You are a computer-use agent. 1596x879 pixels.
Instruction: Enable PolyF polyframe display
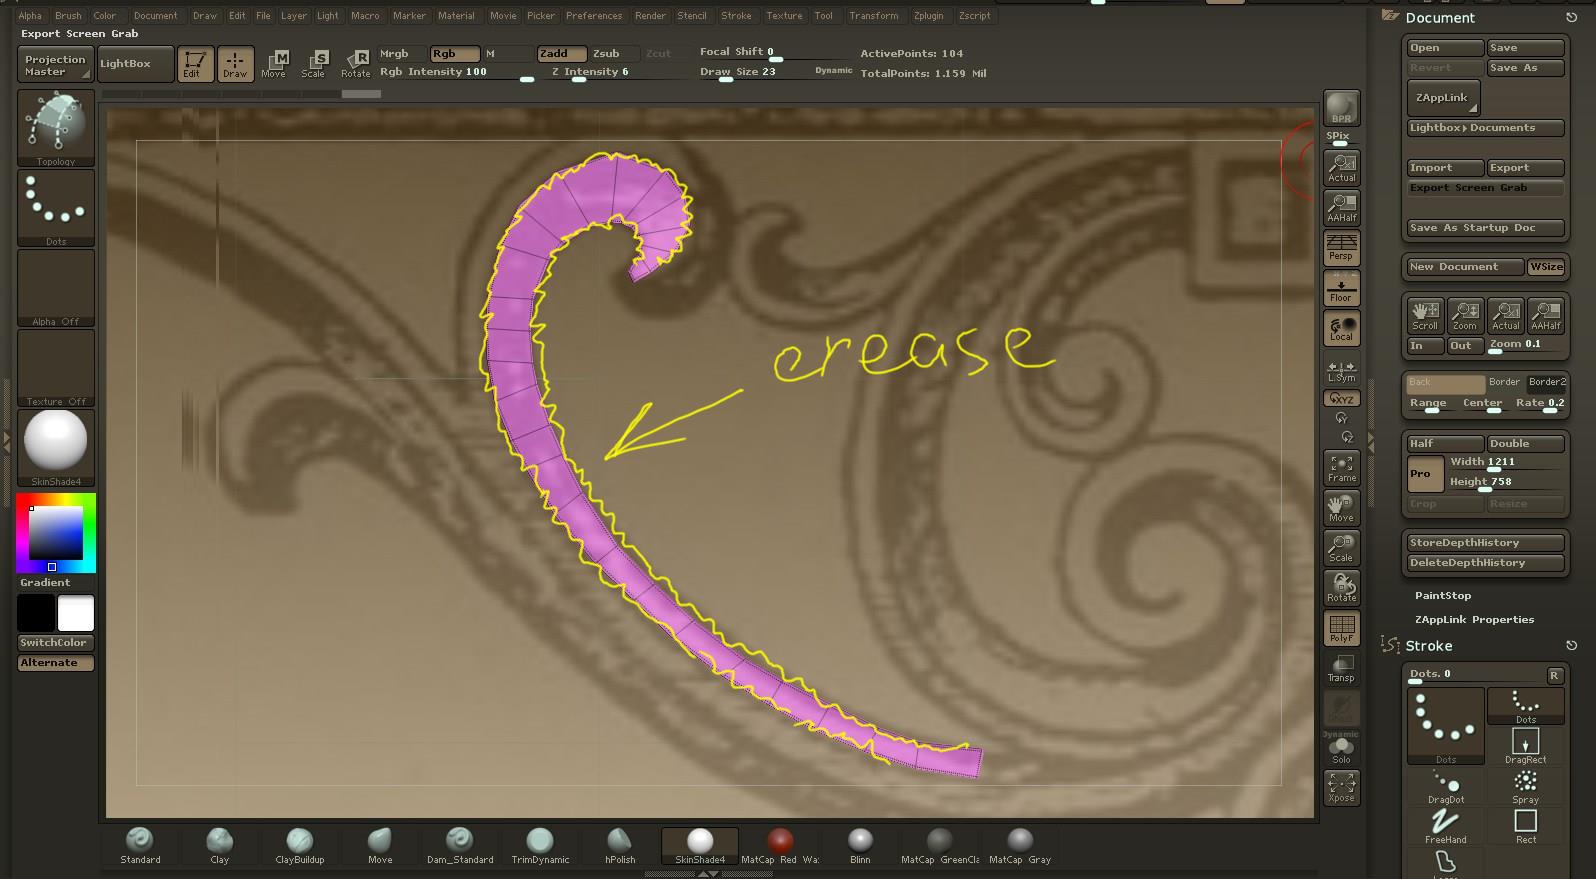(x=1341, y=628)
